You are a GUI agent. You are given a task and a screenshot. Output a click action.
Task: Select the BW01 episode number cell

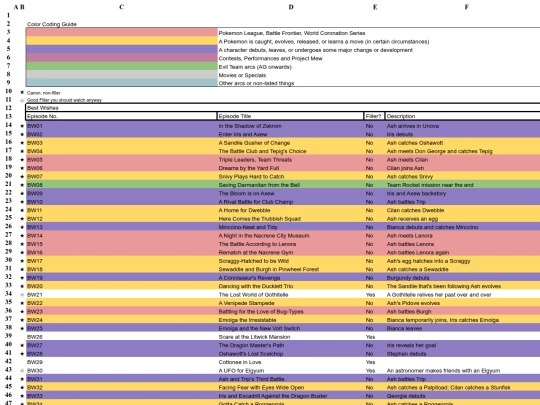click(x=122, y=126)
